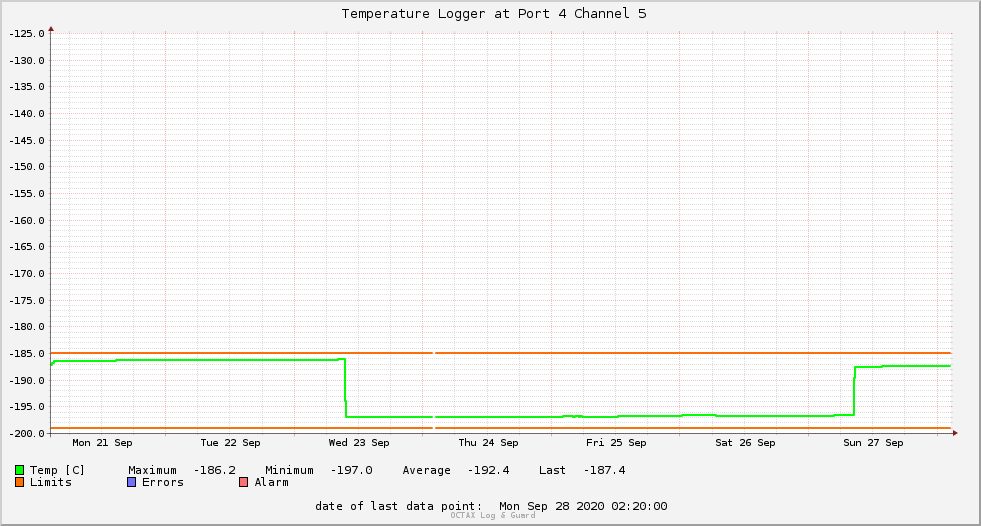Image resolution: width=981 pixels, height=526 pixels.
Task: Click x-axis label 'Sat 26 Sep'
Action: tap(745, 443)
